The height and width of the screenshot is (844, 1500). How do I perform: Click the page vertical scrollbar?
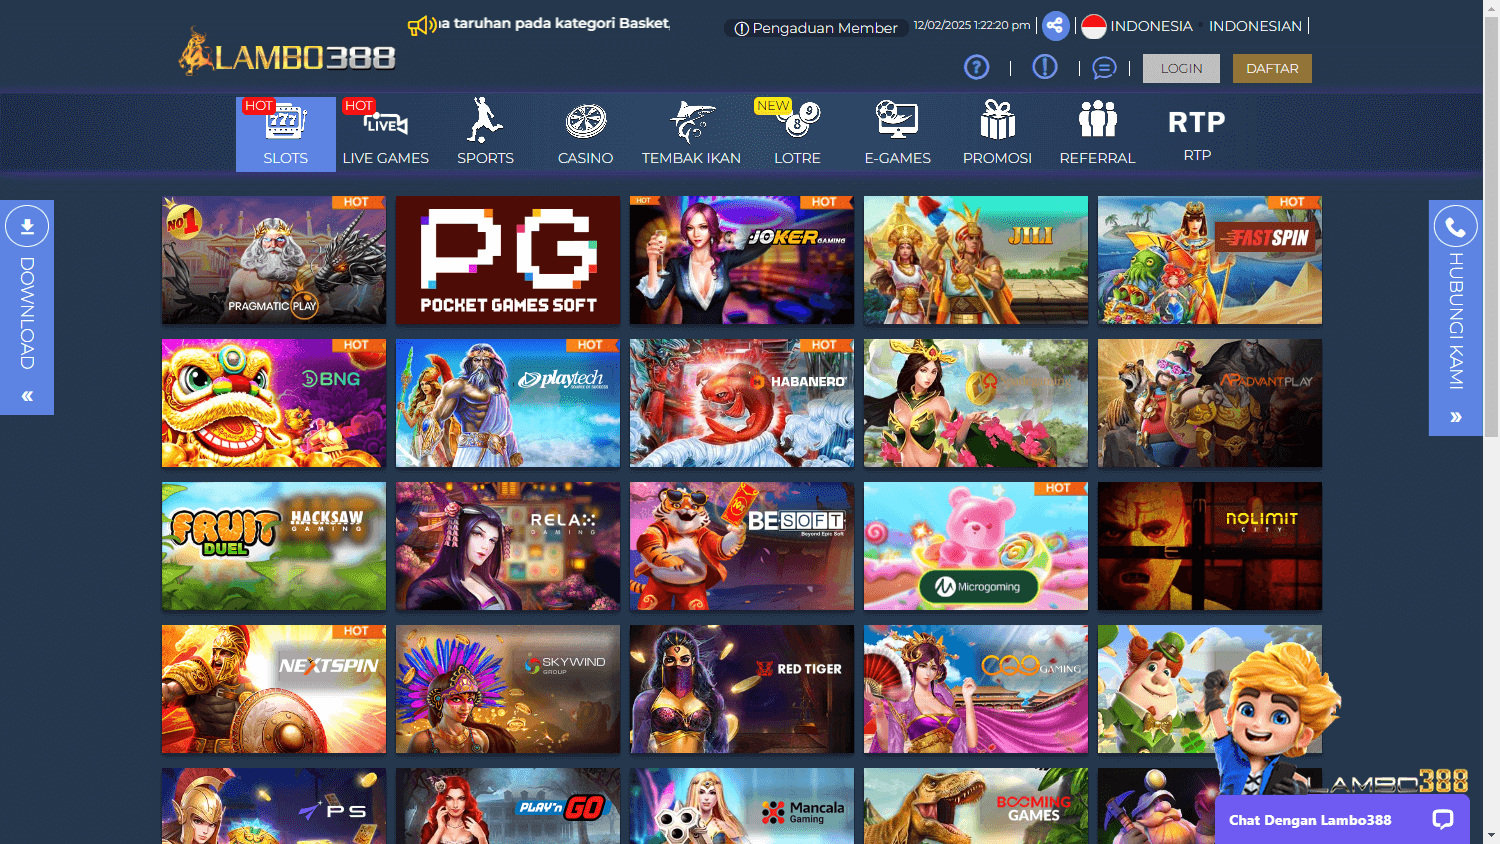pos(1491,226)
